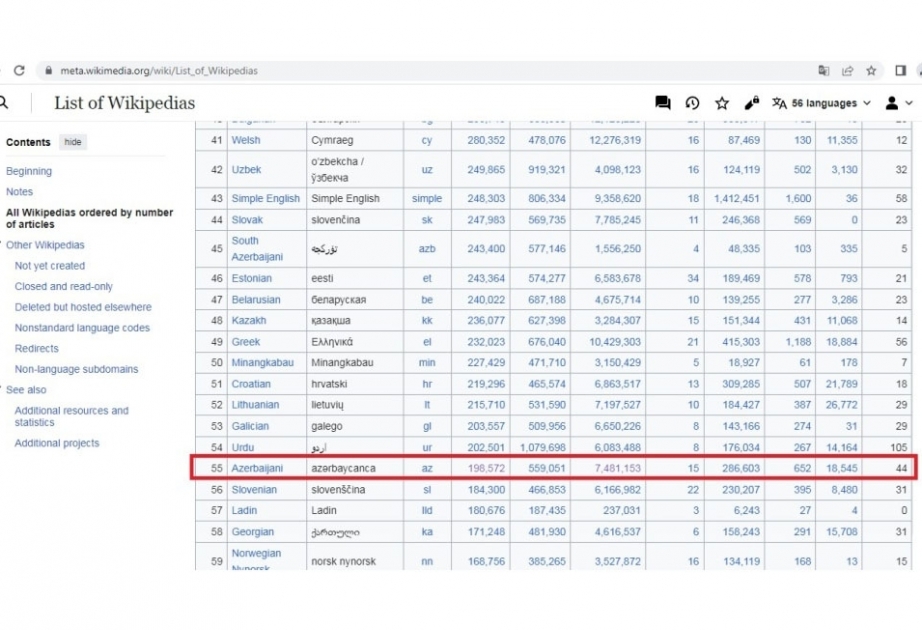Image resolution: width=922 pixels, height=630 pixels.
Task: Open the browser side panel icon
Action: (900, 71)
